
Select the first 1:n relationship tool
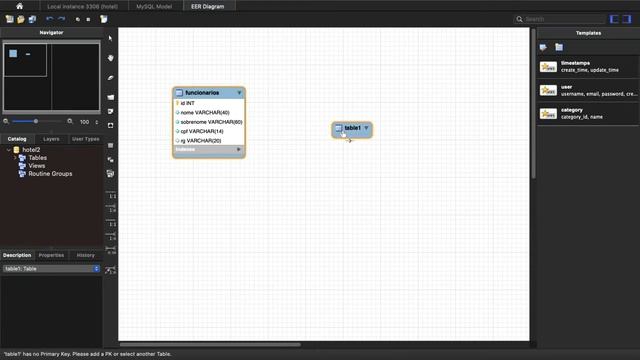111,208
